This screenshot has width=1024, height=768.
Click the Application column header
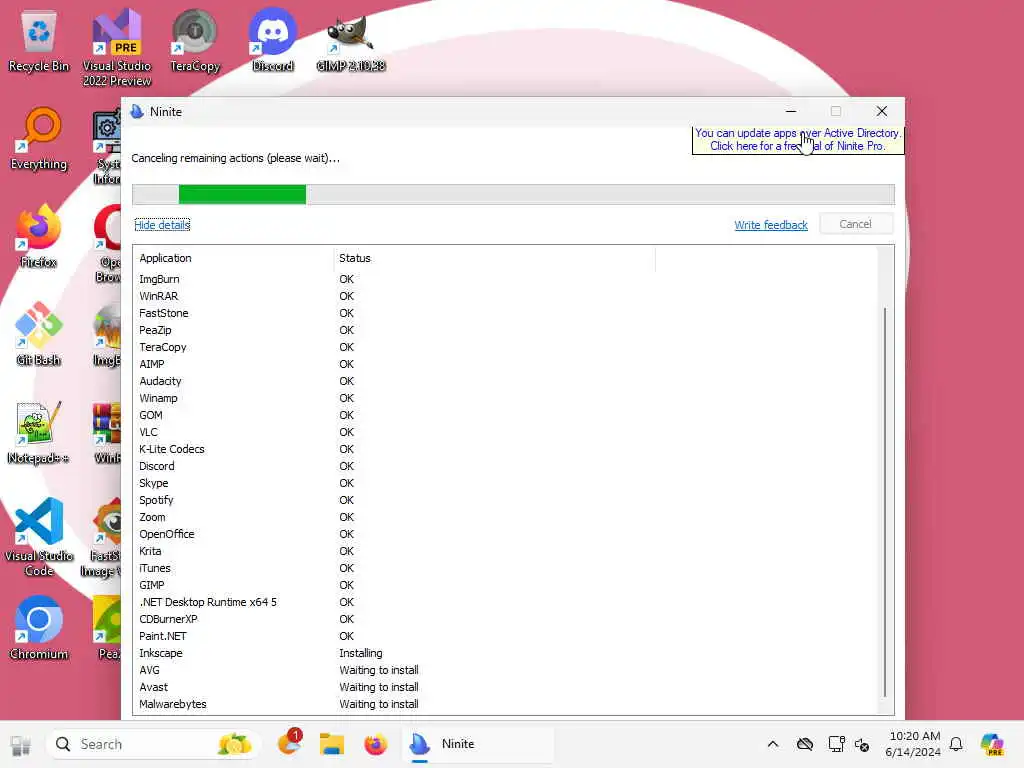(x=235, y=258)
